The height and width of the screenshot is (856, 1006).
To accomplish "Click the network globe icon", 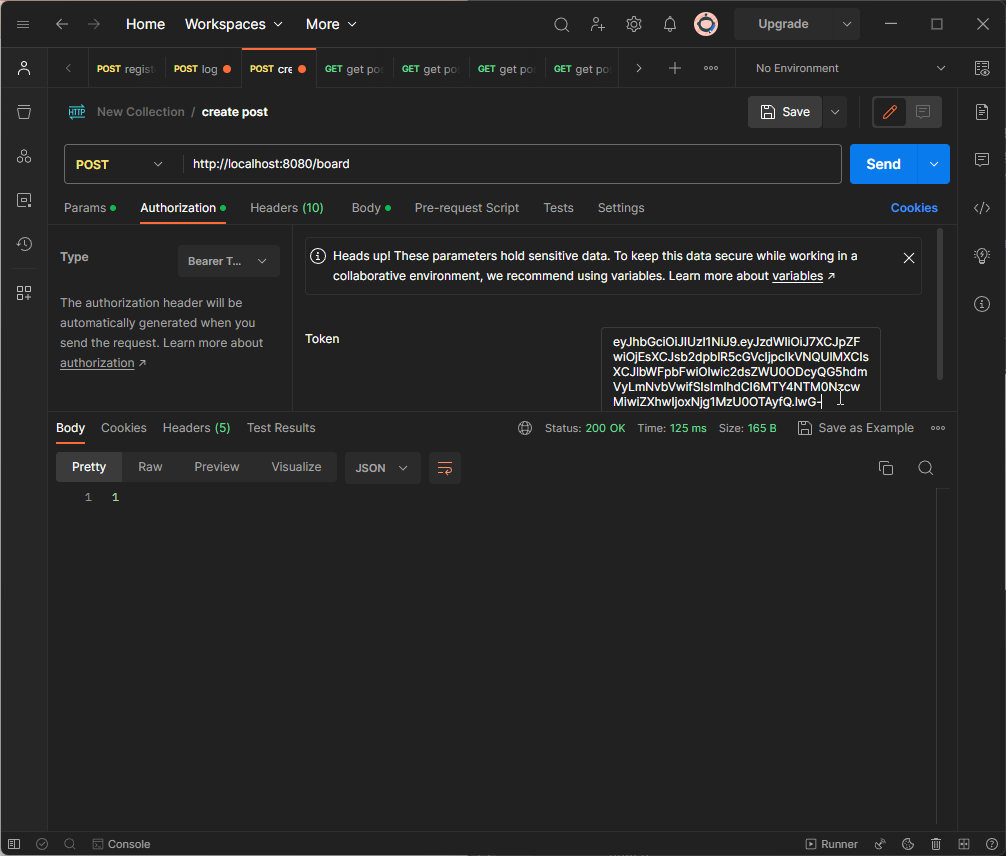I will point(525,428).
